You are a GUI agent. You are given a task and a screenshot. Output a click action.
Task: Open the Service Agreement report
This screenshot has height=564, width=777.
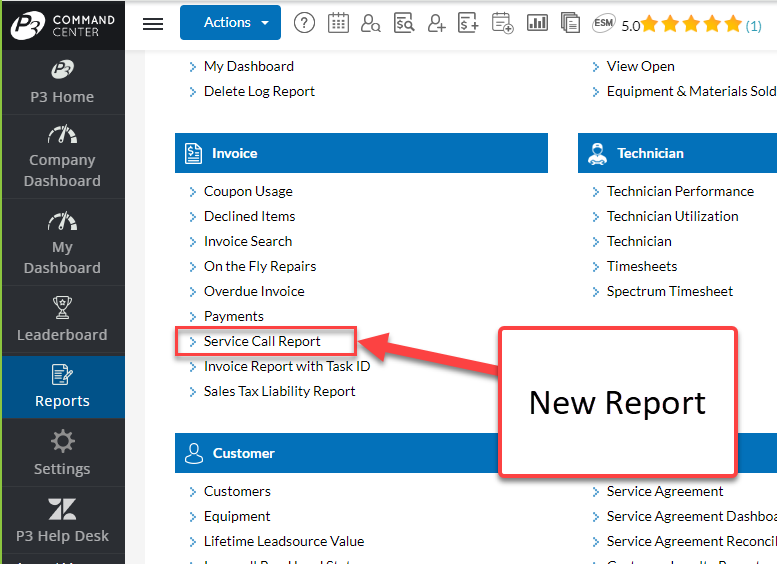click(665, 492)
